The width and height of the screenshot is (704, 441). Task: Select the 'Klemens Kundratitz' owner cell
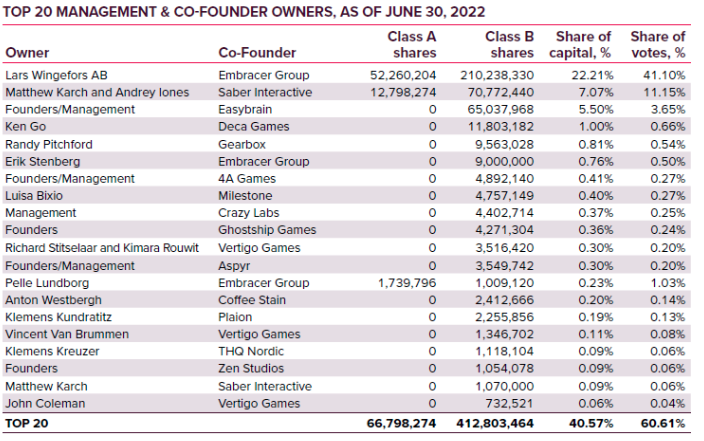58,317
